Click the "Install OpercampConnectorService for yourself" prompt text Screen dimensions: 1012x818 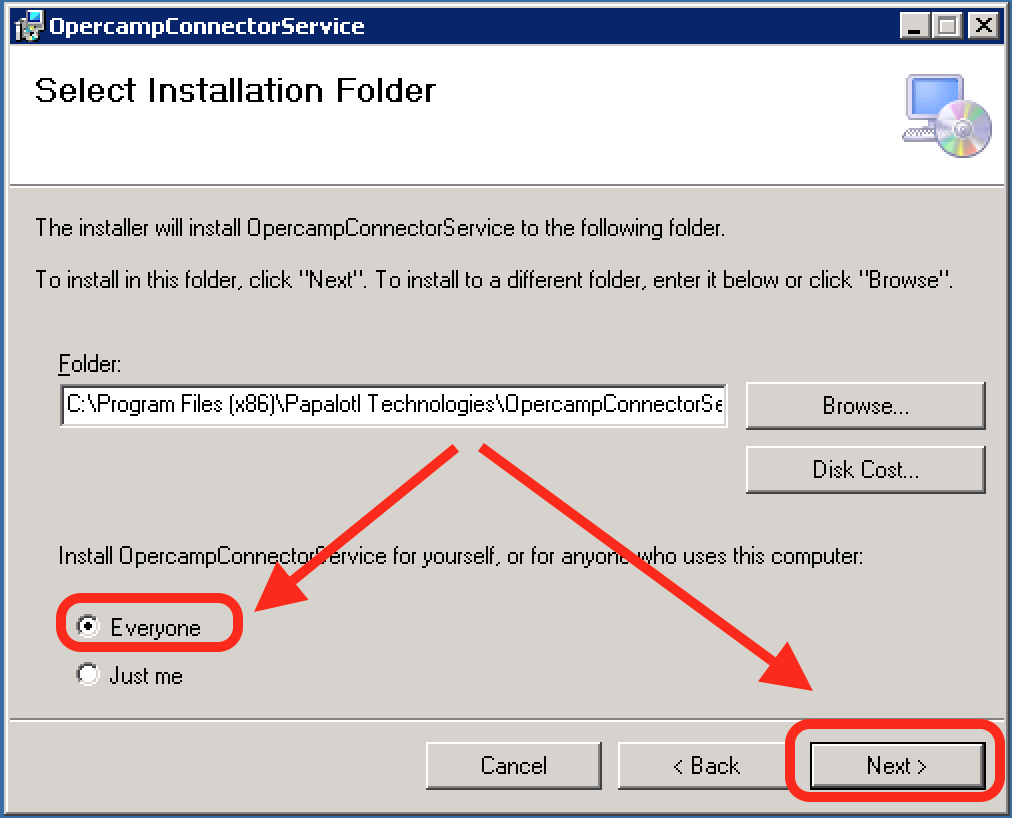click(460, 555)
